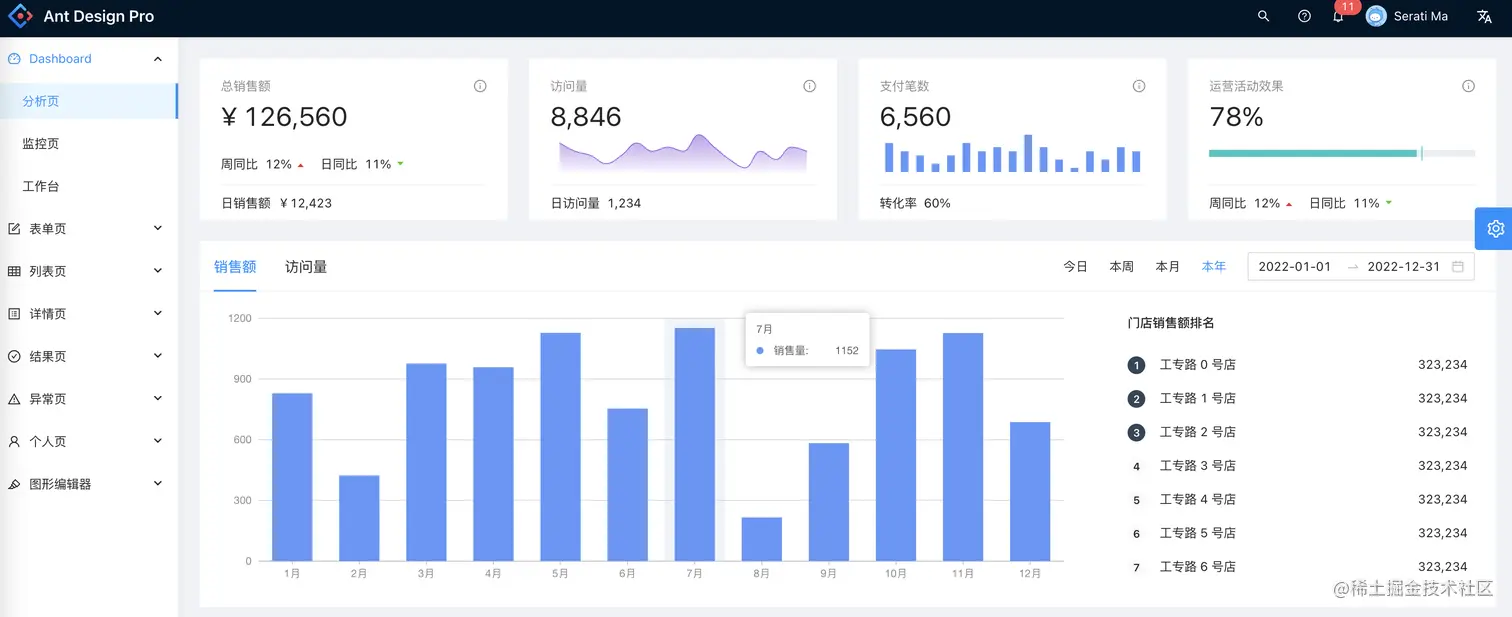This screenshot has height=617, width=1512.
Task: Click the Serati Ma avatar
Action: 1376,17
